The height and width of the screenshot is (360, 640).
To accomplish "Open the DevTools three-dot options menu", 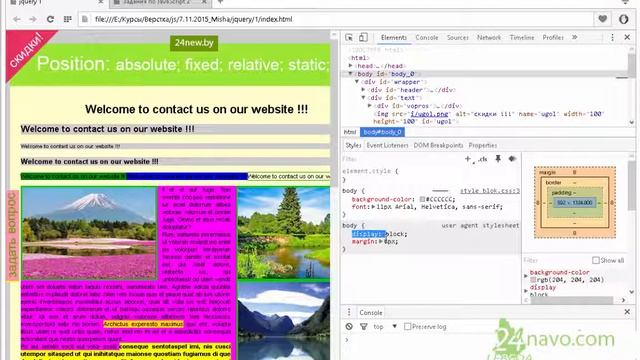I will tap(612, 38).
